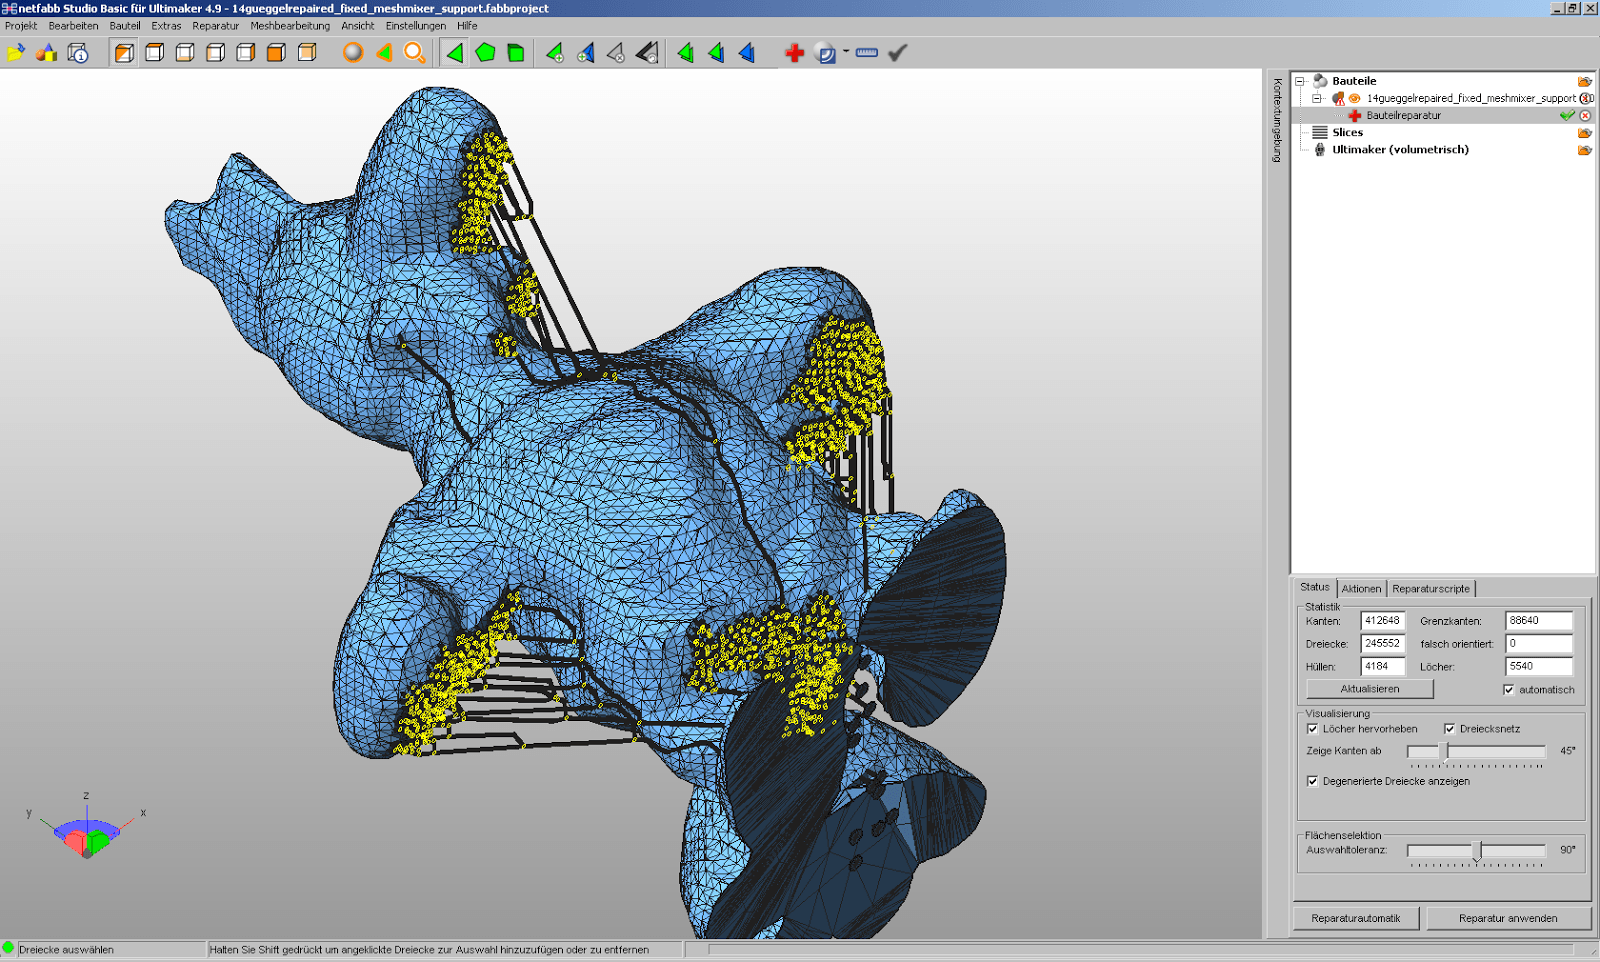
Task: Uncheck the 'Löcher hervorheben' checkbox
Action: pos(1312,729)
